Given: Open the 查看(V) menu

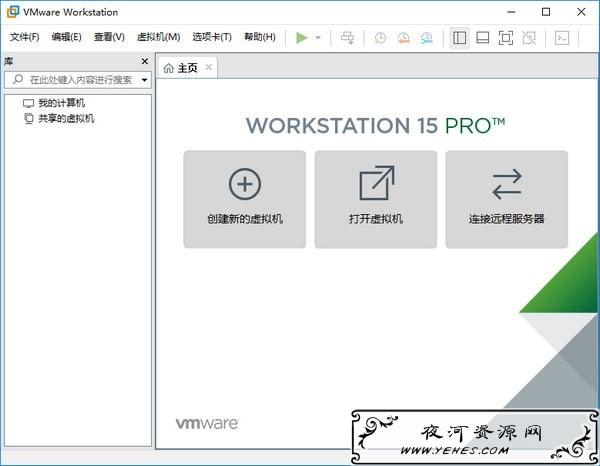Looking at the screenshot, I should pyautogui.click(x=109, y=37).
